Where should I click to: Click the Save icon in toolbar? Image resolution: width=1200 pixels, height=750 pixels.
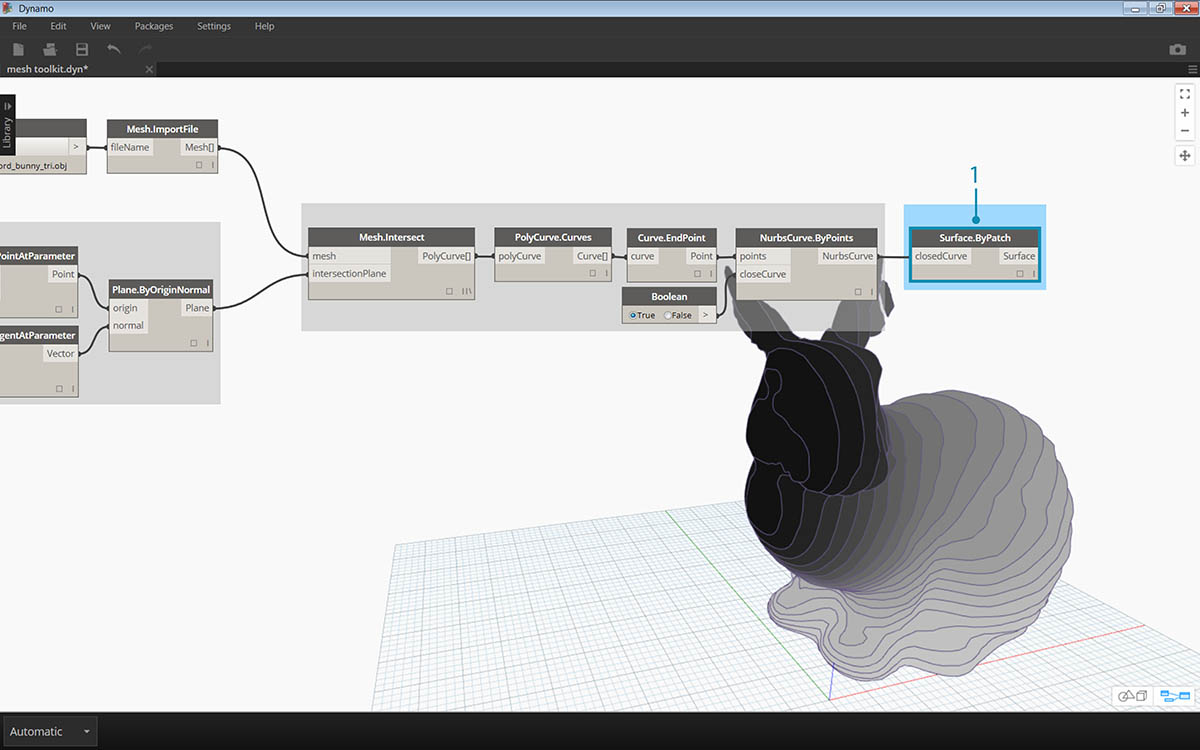click(x=82, y=49)
